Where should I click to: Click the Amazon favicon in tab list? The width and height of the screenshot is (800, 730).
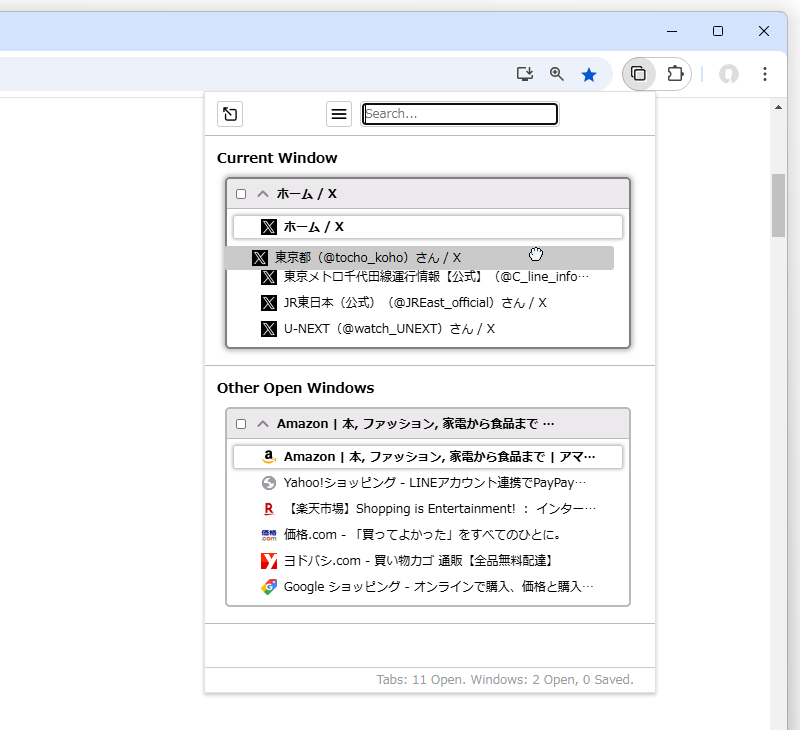click(269, 457)
